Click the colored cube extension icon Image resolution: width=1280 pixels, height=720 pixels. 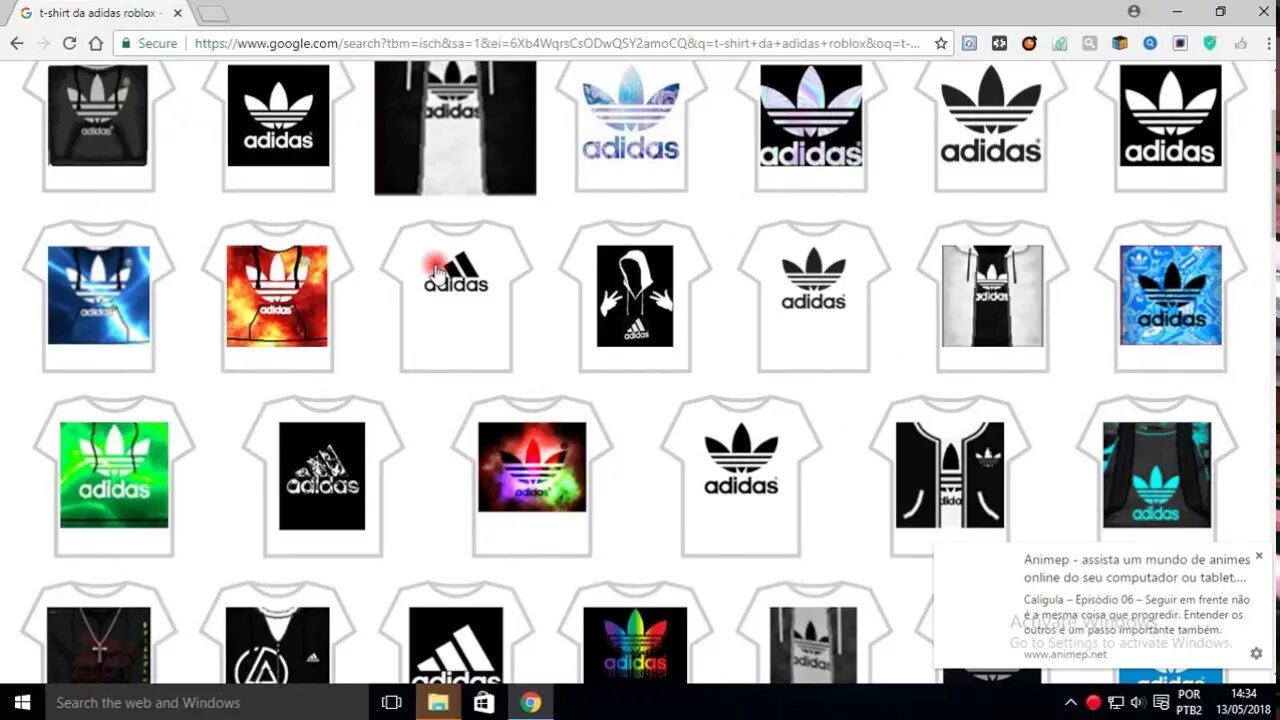pos(1120,43)
